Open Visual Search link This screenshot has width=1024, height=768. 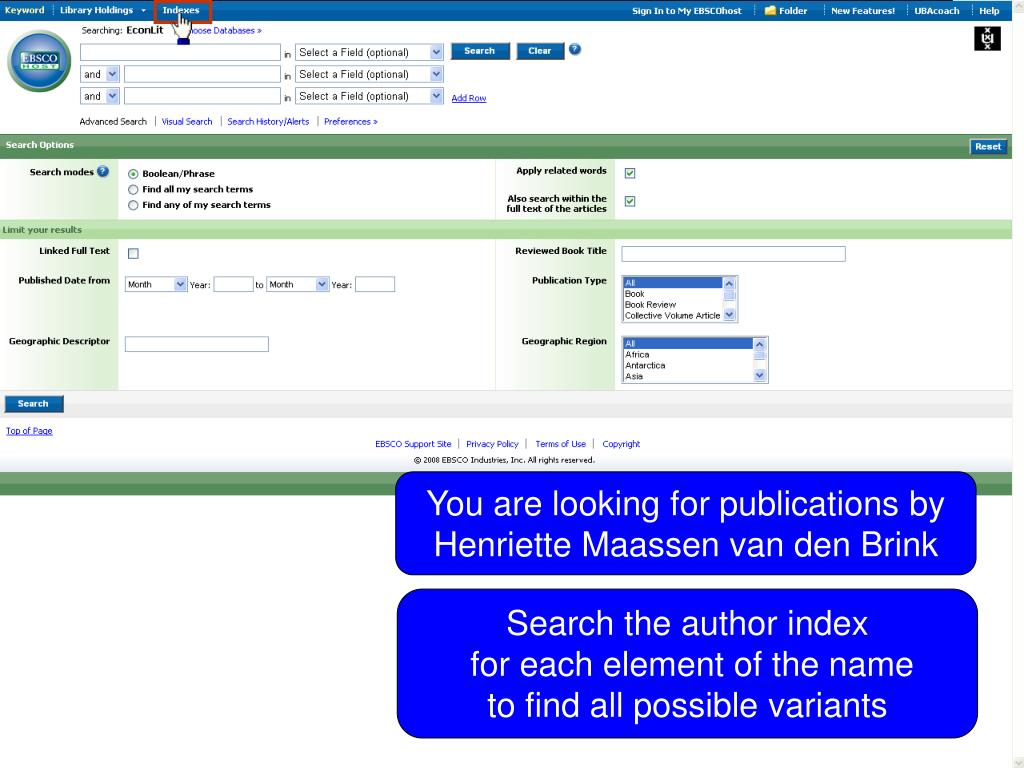pyautogui.click(x=187, y=121)
